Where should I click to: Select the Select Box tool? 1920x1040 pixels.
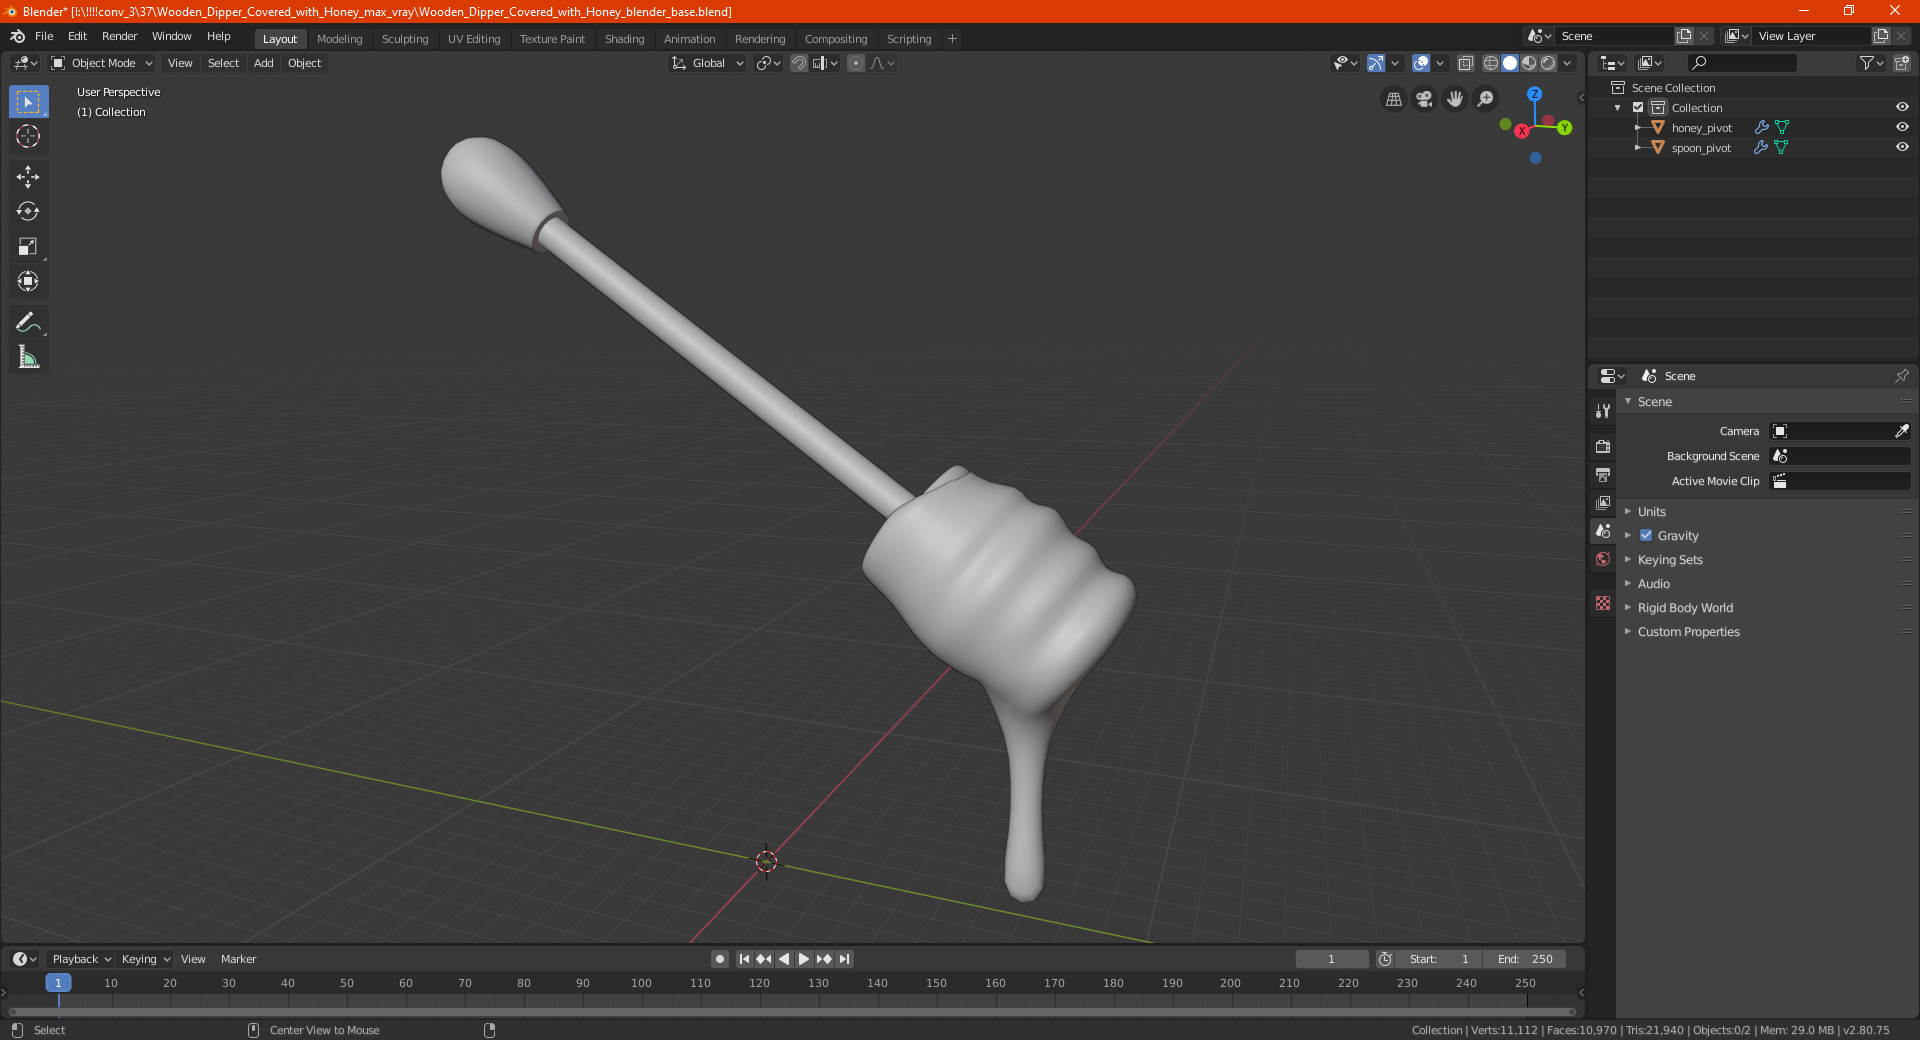[28, 102]
